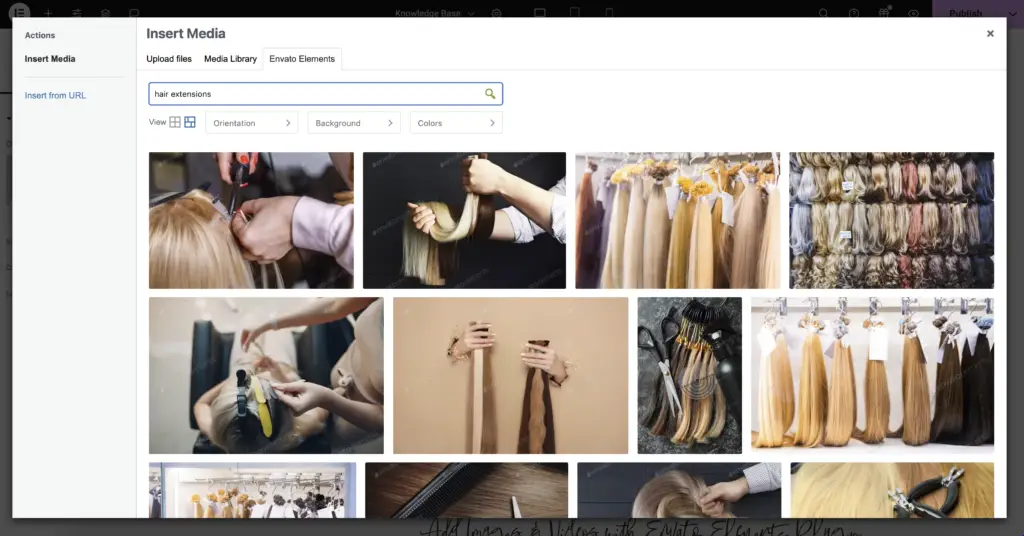1024x536 pixels.
Task: Expand the Colors filter dropdown
Action: (456, 123)
